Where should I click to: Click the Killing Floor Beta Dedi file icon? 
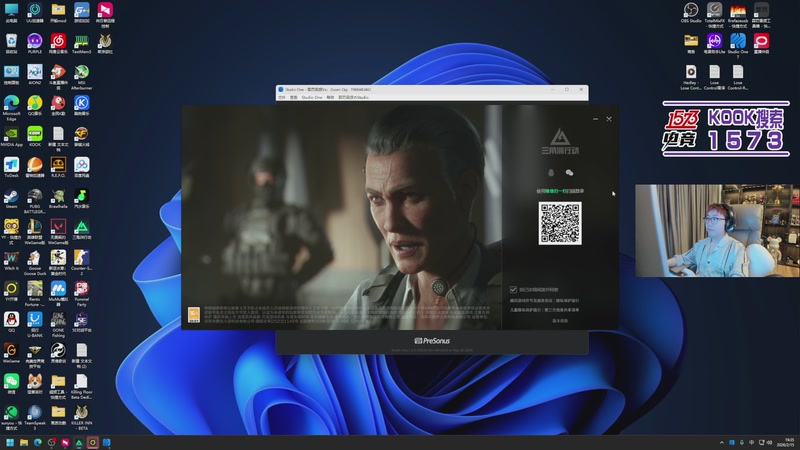(82, 386)
